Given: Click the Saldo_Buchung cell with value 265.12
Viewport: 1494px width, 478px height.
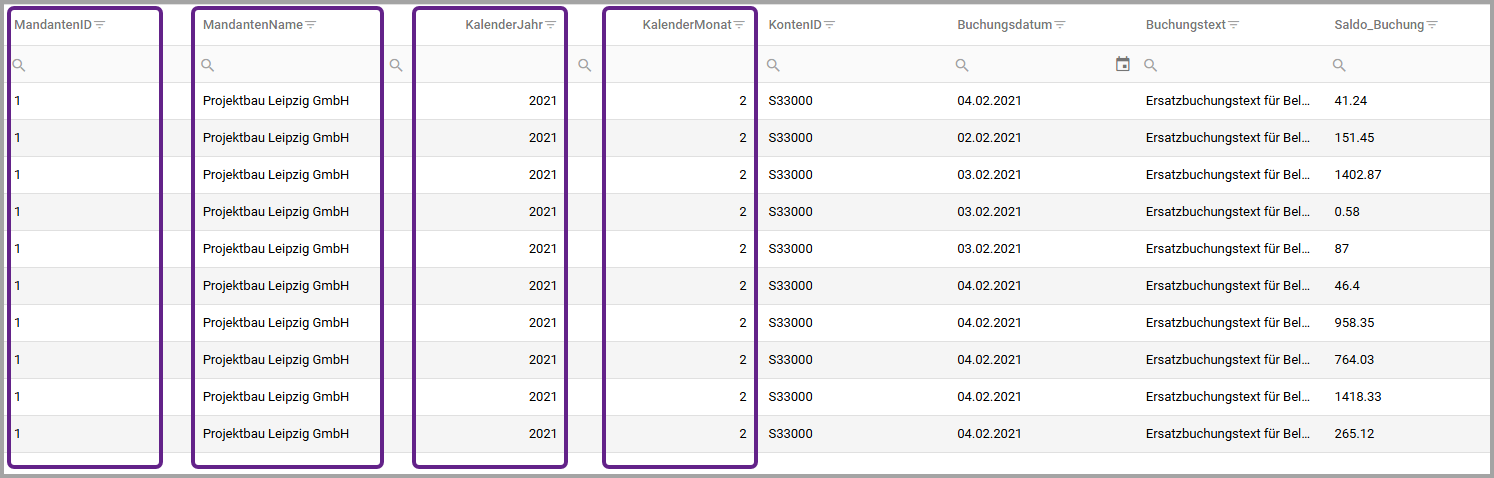Looking at the screenshot, I should point(1353,434).
